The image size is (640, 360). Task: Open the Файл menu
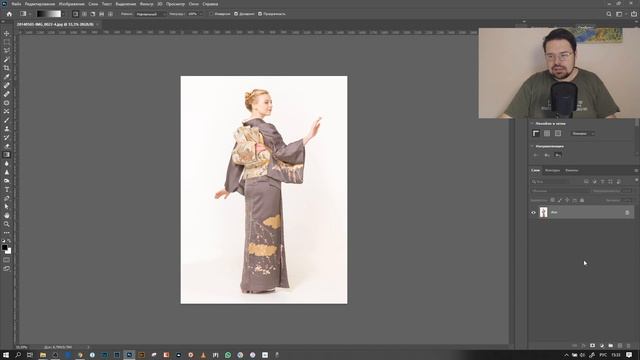pos(16,4)
